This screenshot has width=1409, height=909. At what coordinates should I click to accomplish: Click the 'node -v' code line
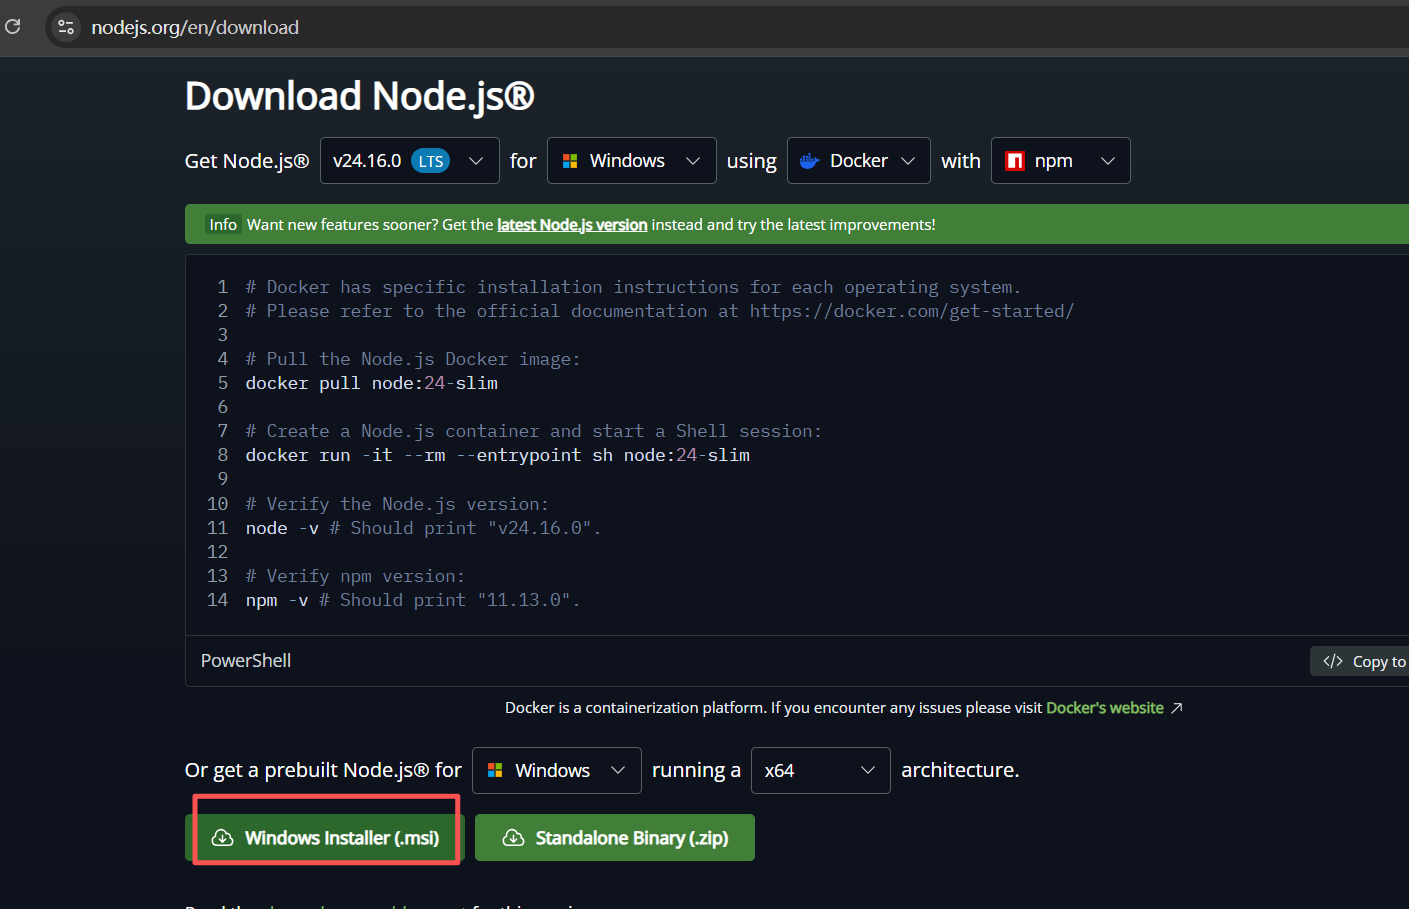coord(423,528)
